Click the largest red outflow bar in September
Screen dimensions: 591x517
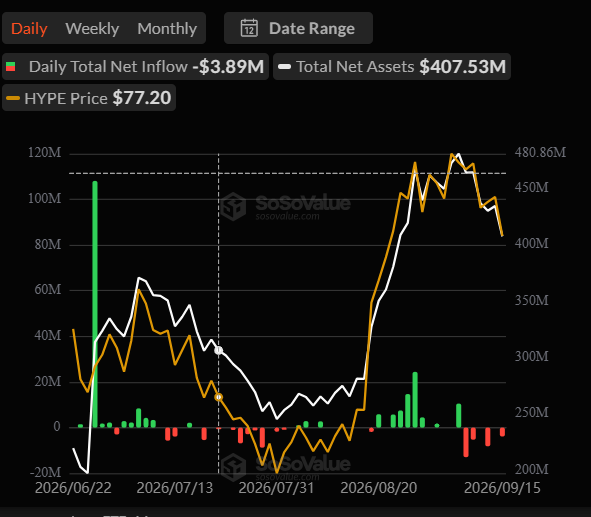click(466, 442)
